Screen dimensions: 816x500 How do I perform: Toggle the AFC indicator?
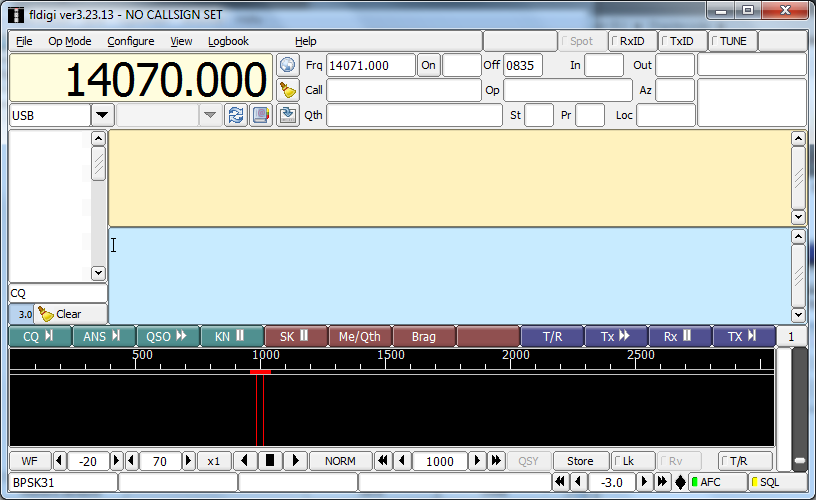[718, 482]
